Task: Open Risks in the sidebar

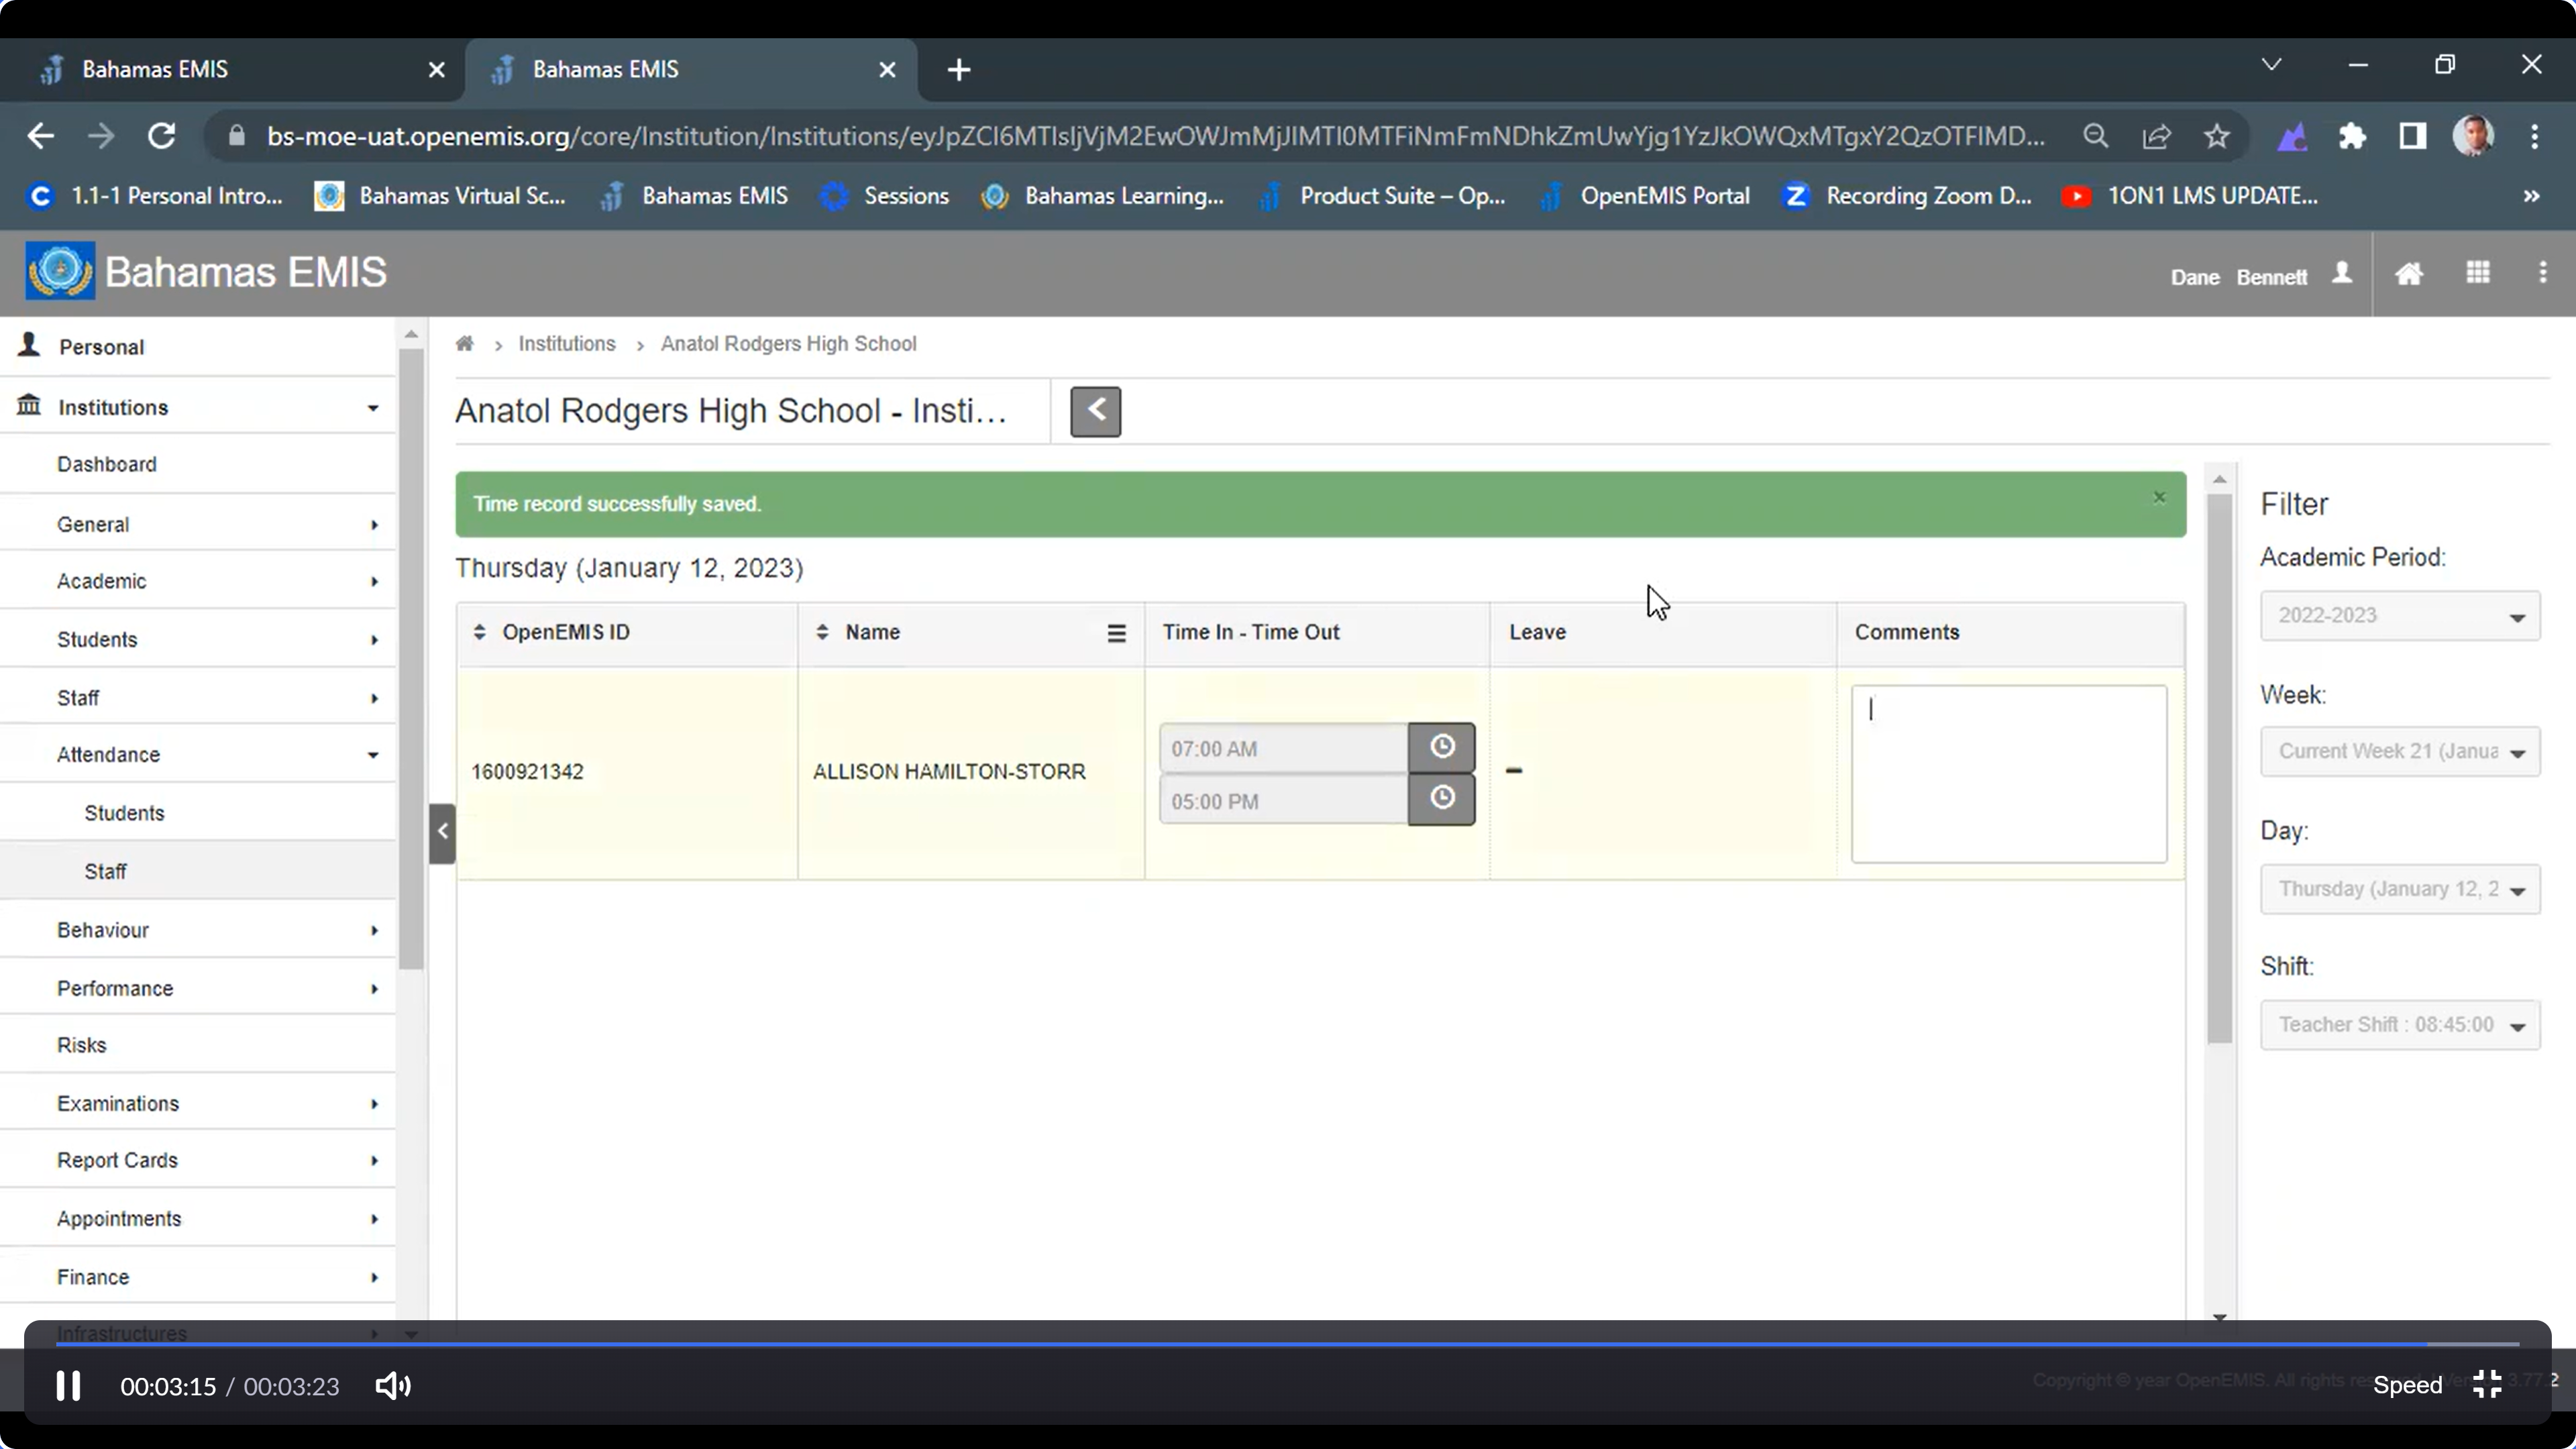Action: (198, 1045)
